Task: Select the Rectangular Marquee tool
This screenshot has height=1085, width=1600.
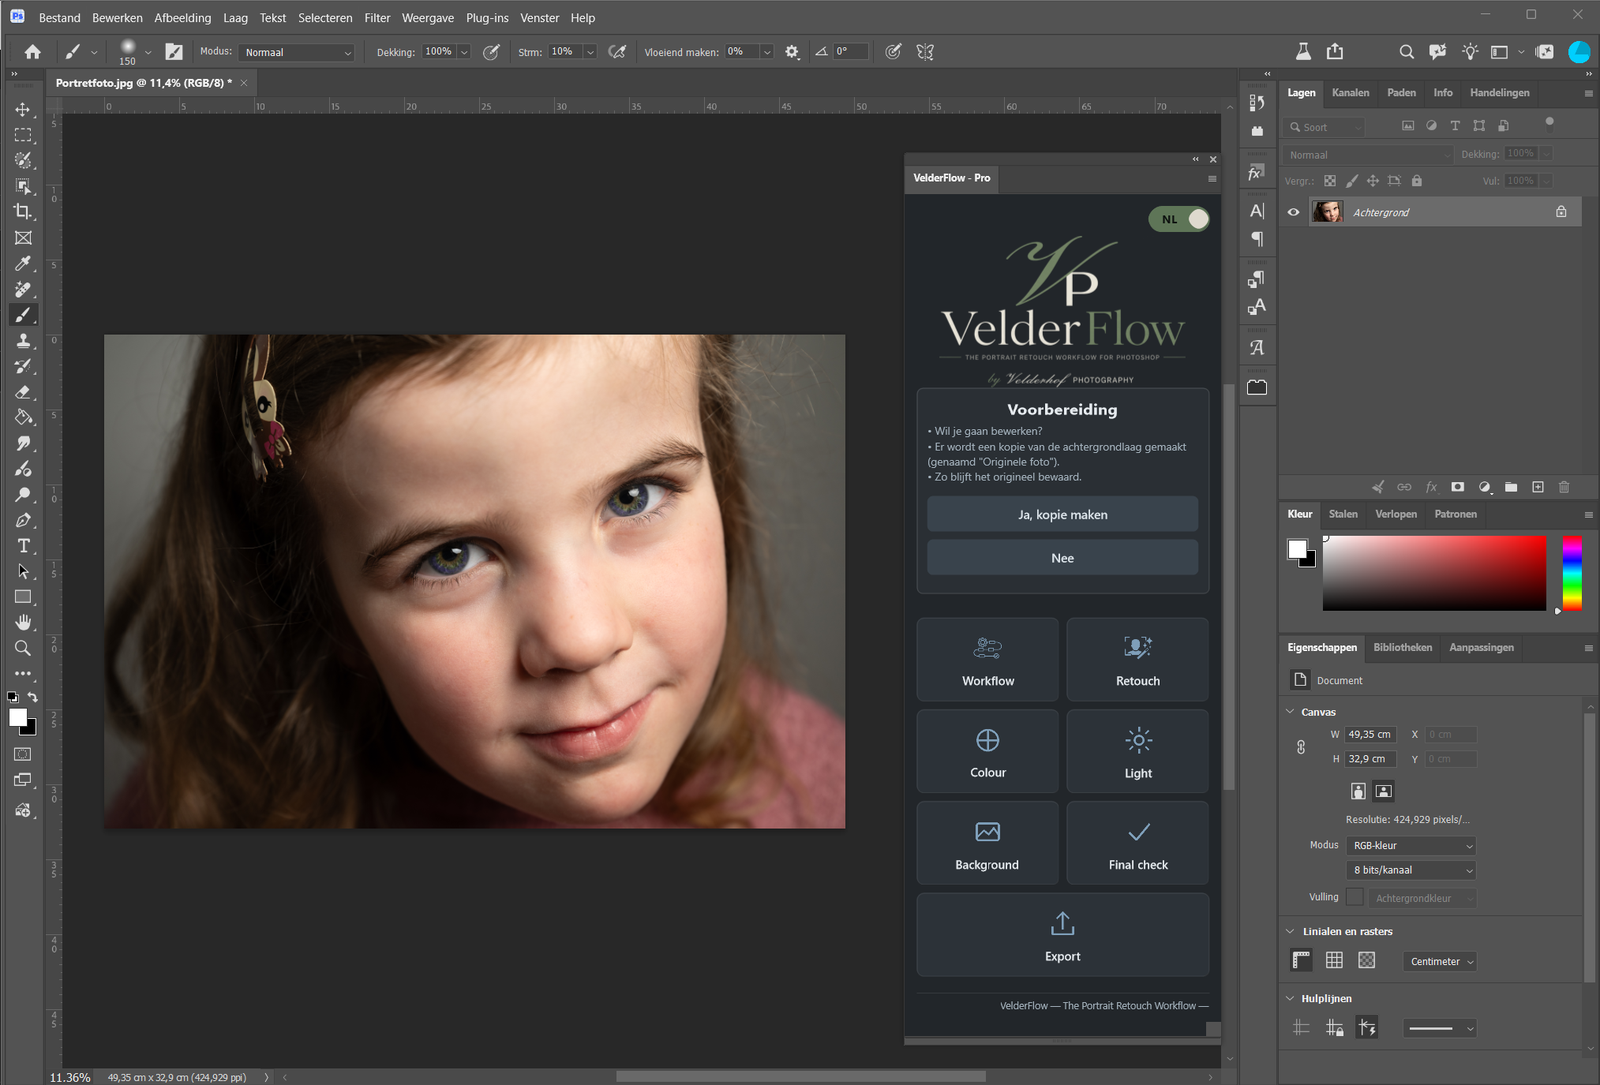Action: tap(23, 135)
